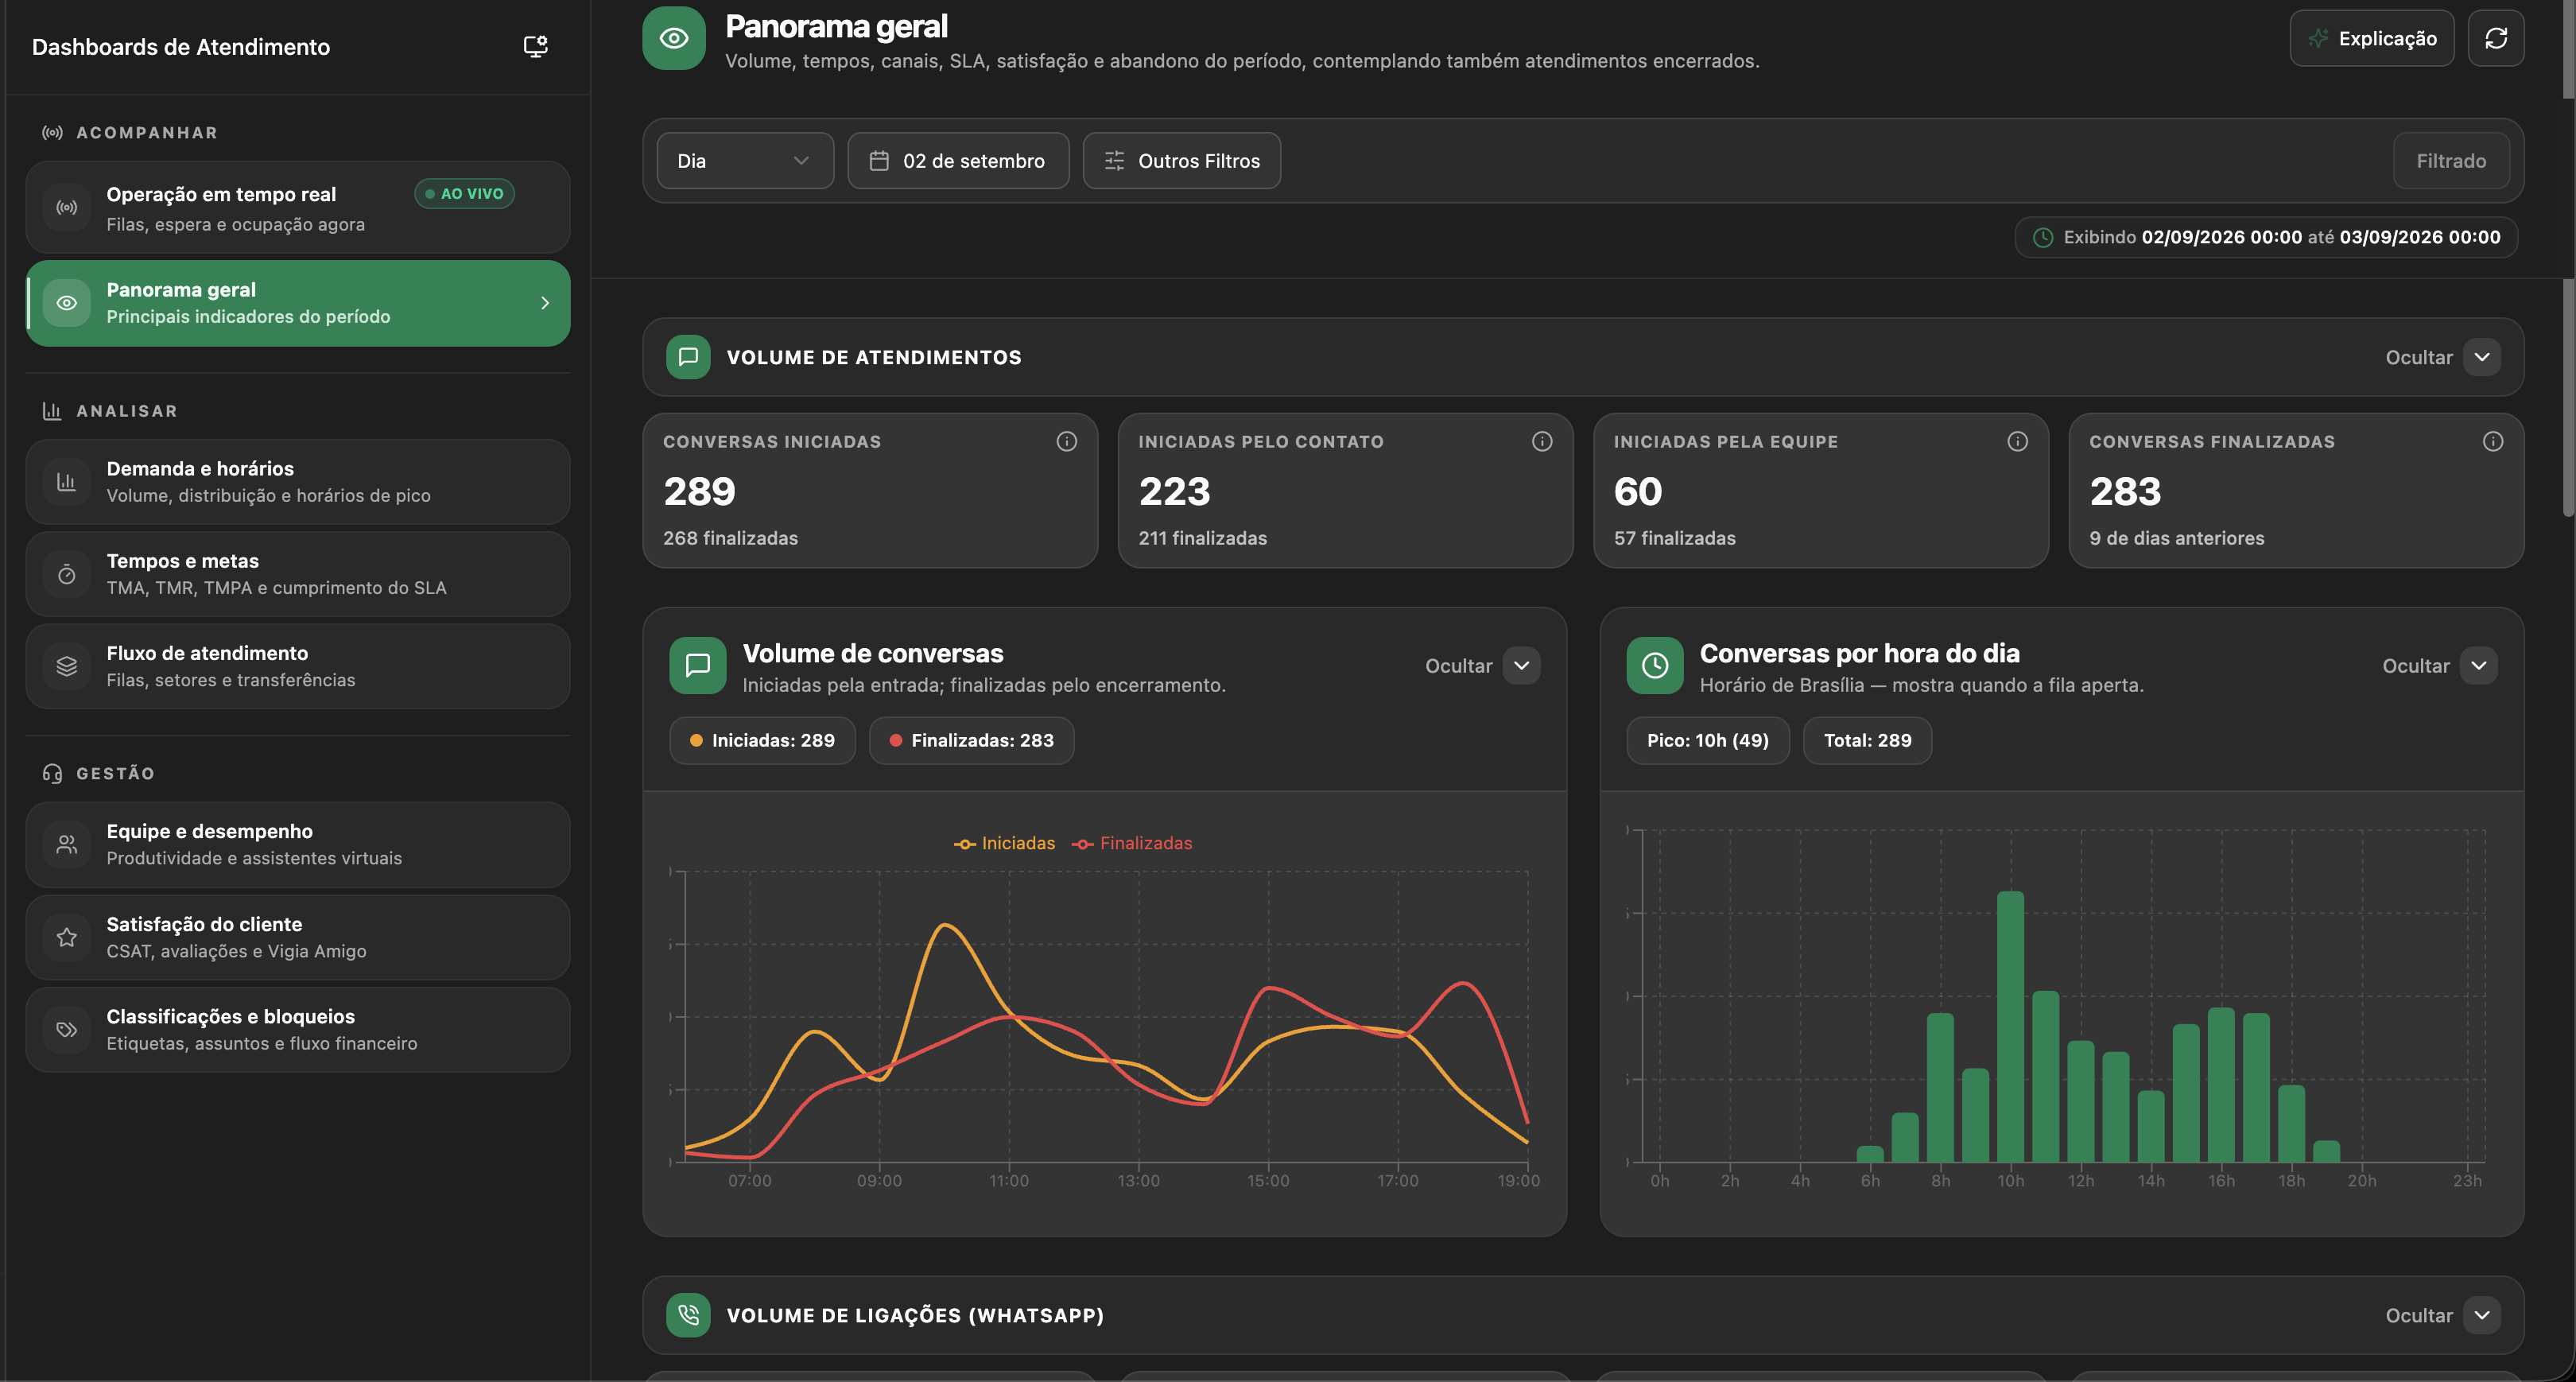2576x1382 pixels.
Task: Open Operação em tempo real dashboard
Action: tap(298, 207)
